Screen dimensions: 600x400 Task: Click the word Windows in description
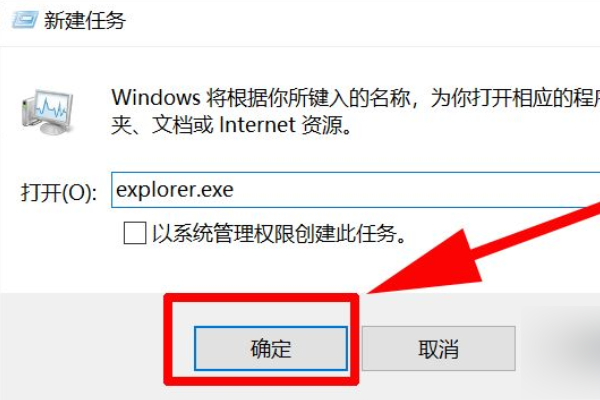coord(156,98)
